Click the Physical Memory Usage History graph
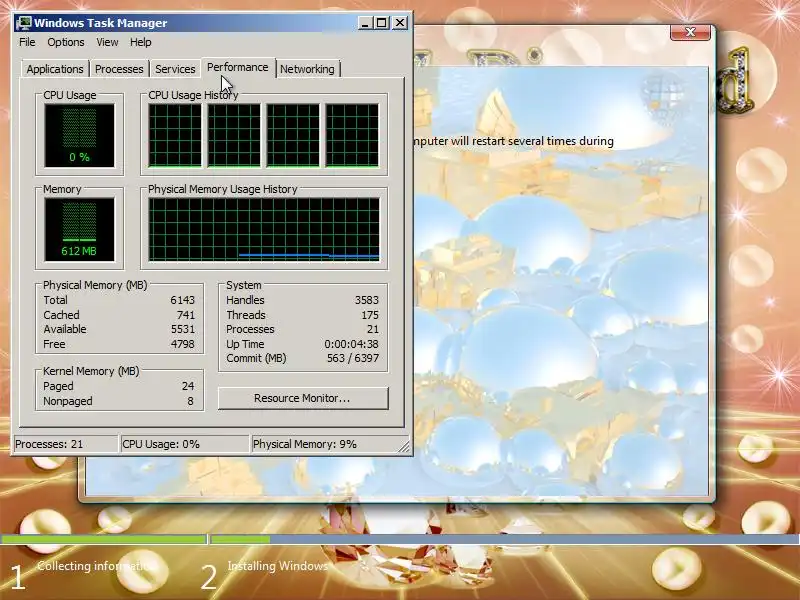Viewport: 800px width, 600px height. (264, 230)
